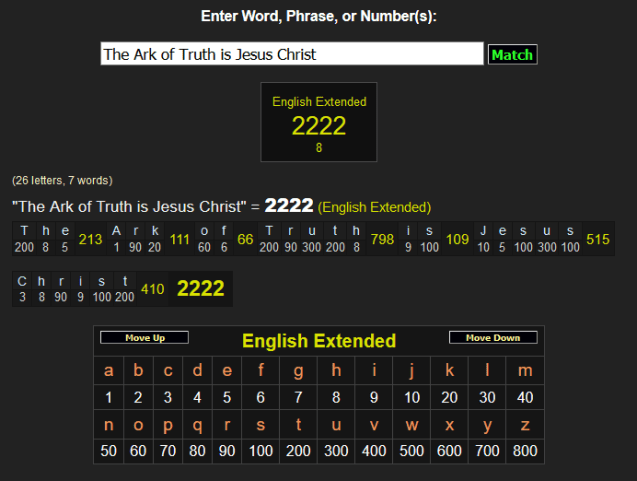Click the word sum 109 for 'is'
The height and width of the screenshot is (481, 637).
pyautogui.click(x=457, y=239)
